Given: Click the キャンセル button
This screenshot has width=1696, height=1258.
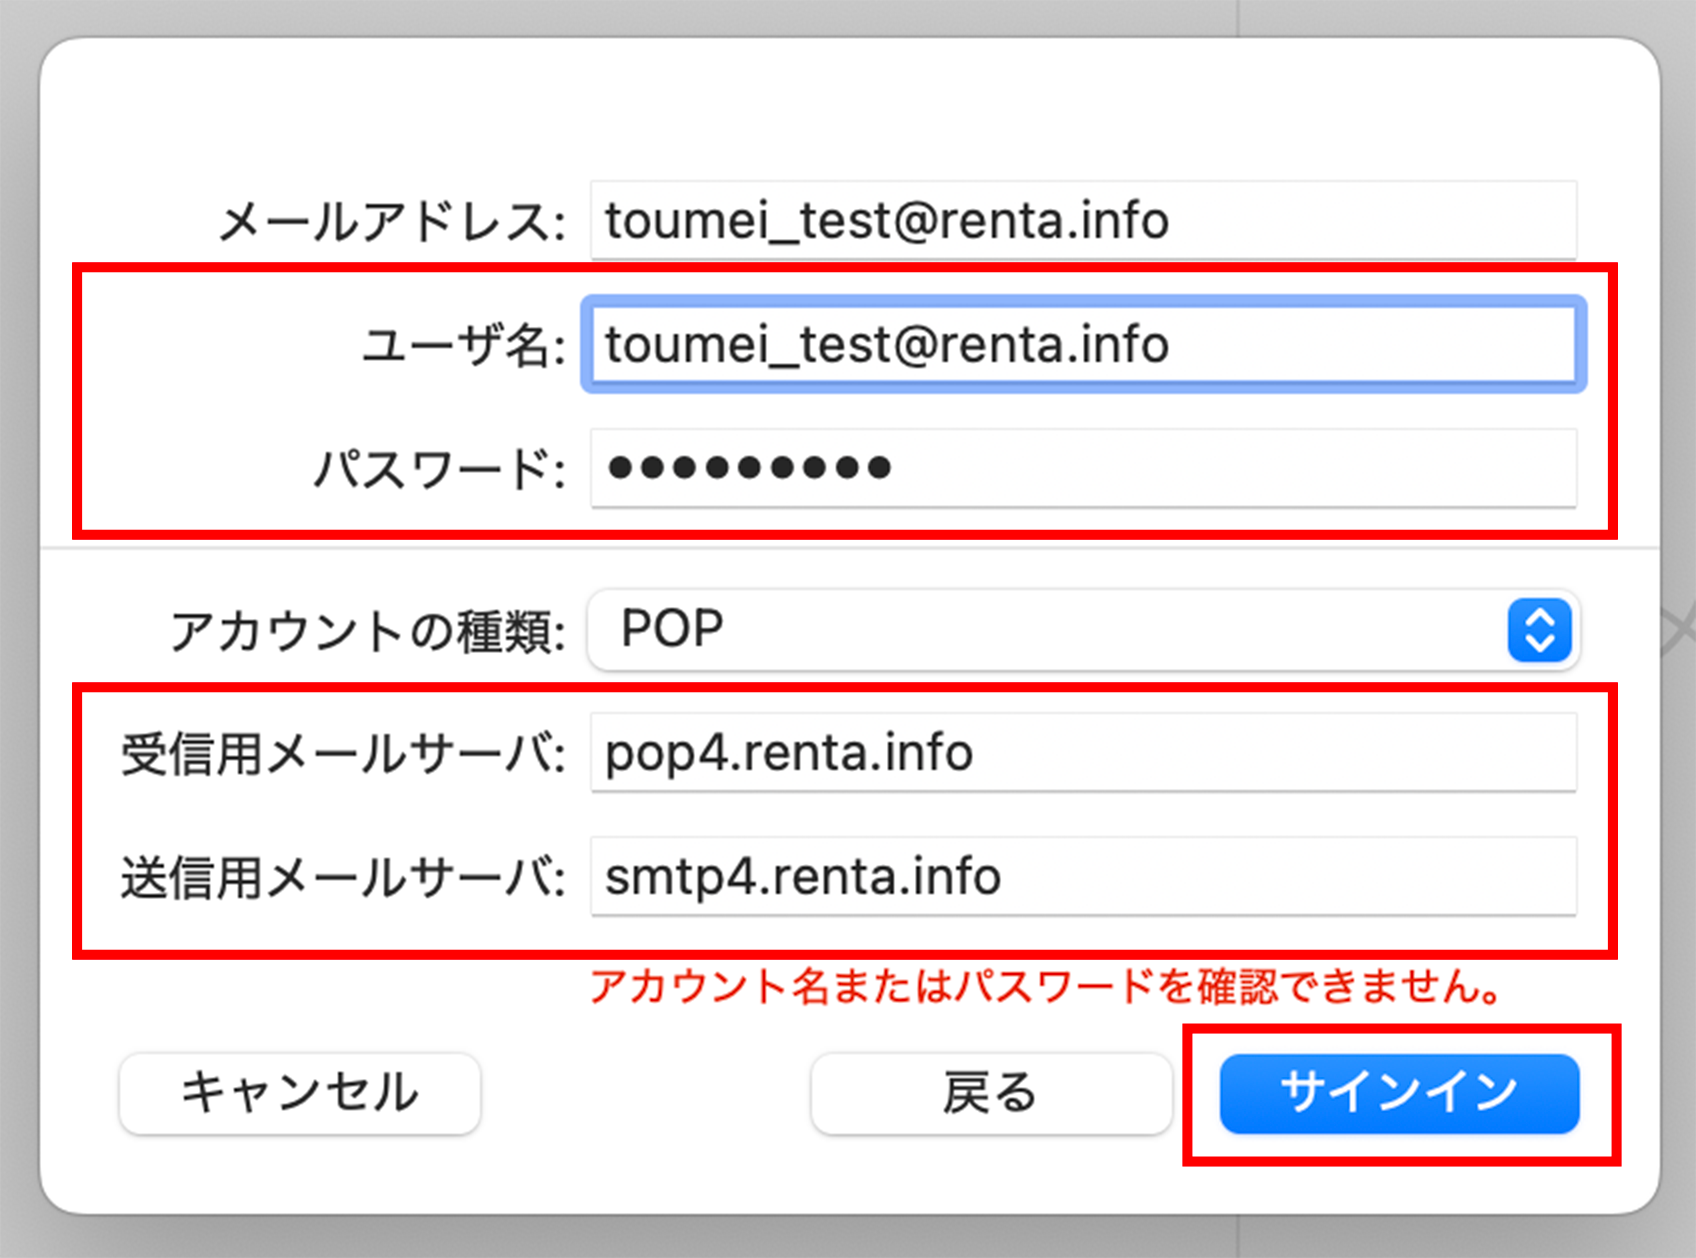Looking at the screenshot, I should (299, 1092).
